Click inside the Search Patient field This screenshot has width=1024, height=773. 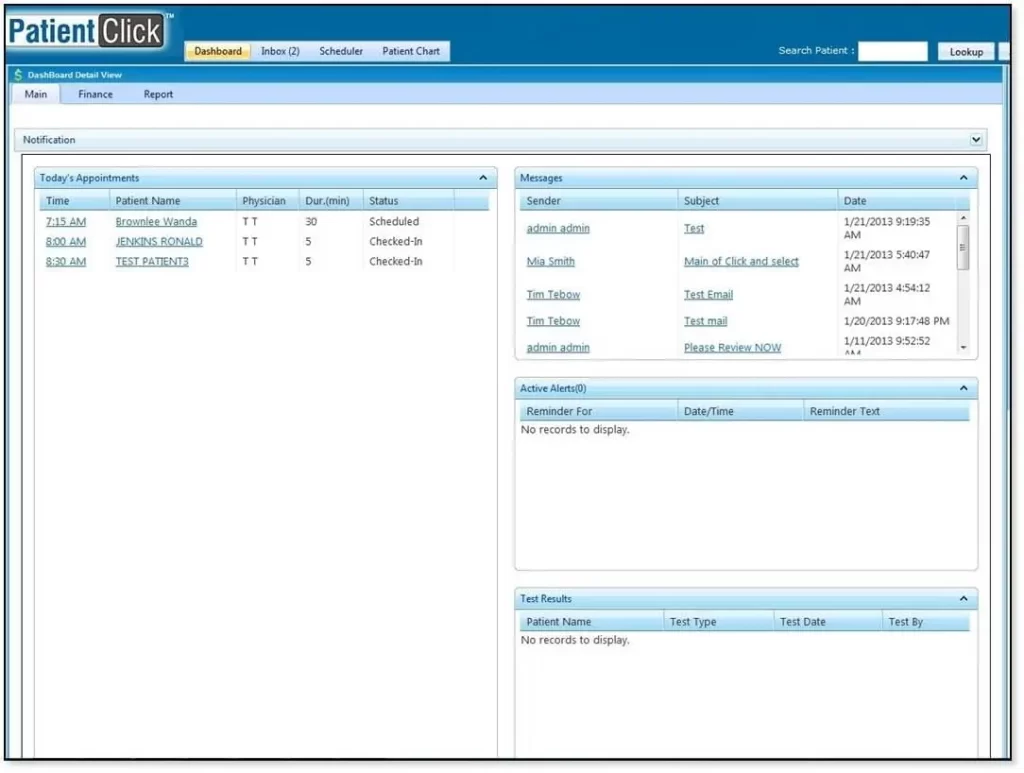point(892,51)
